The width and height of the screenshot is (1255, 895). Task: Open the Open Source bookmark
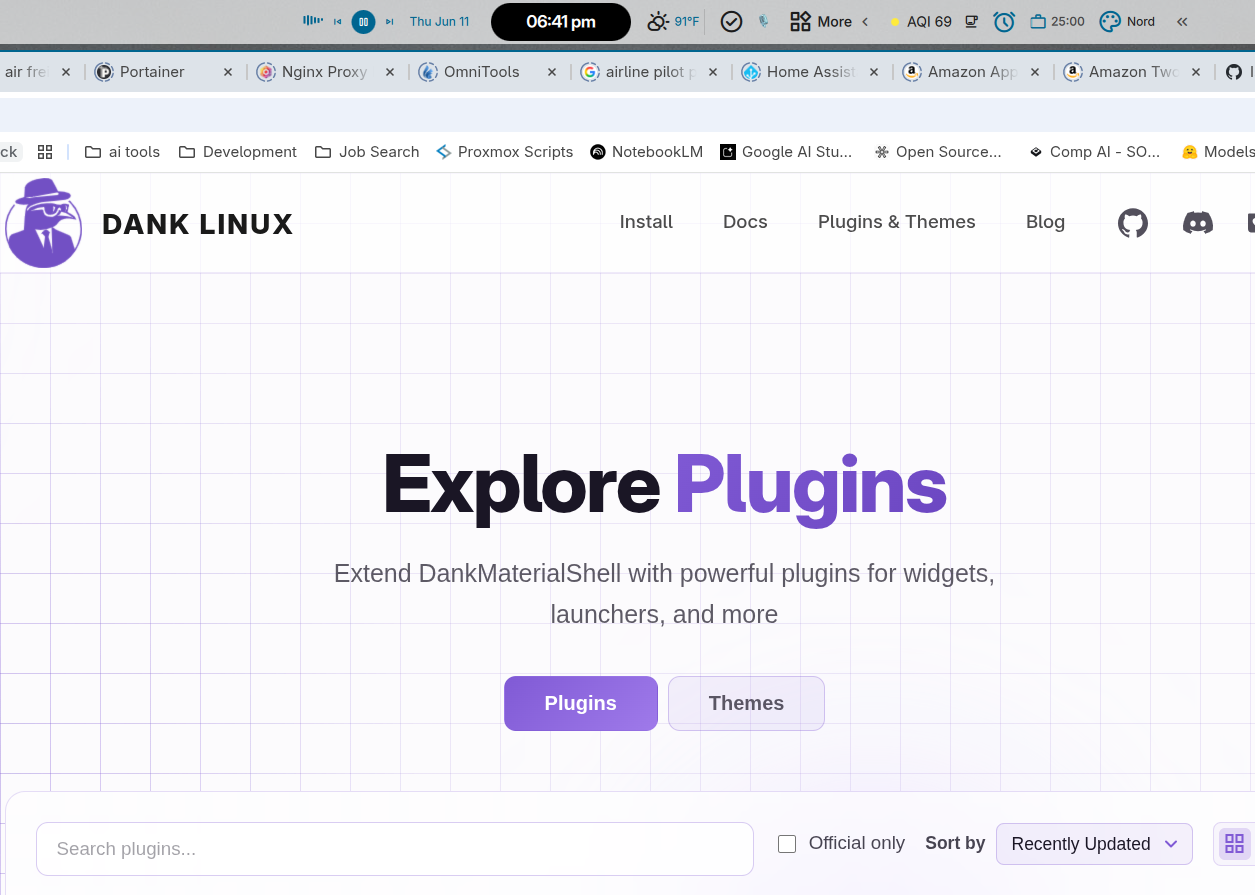[938, 152]
